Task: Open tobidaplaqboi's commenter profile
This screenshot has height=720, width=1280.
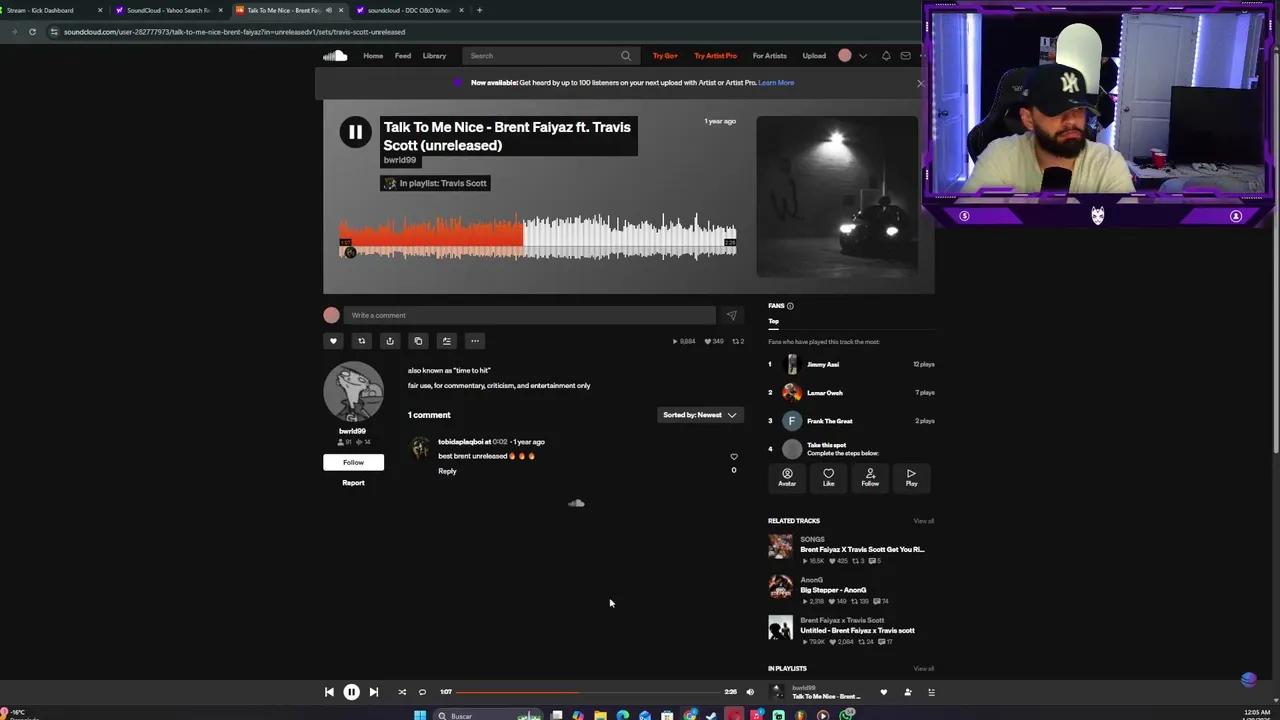Action: (x=461, y=442)
